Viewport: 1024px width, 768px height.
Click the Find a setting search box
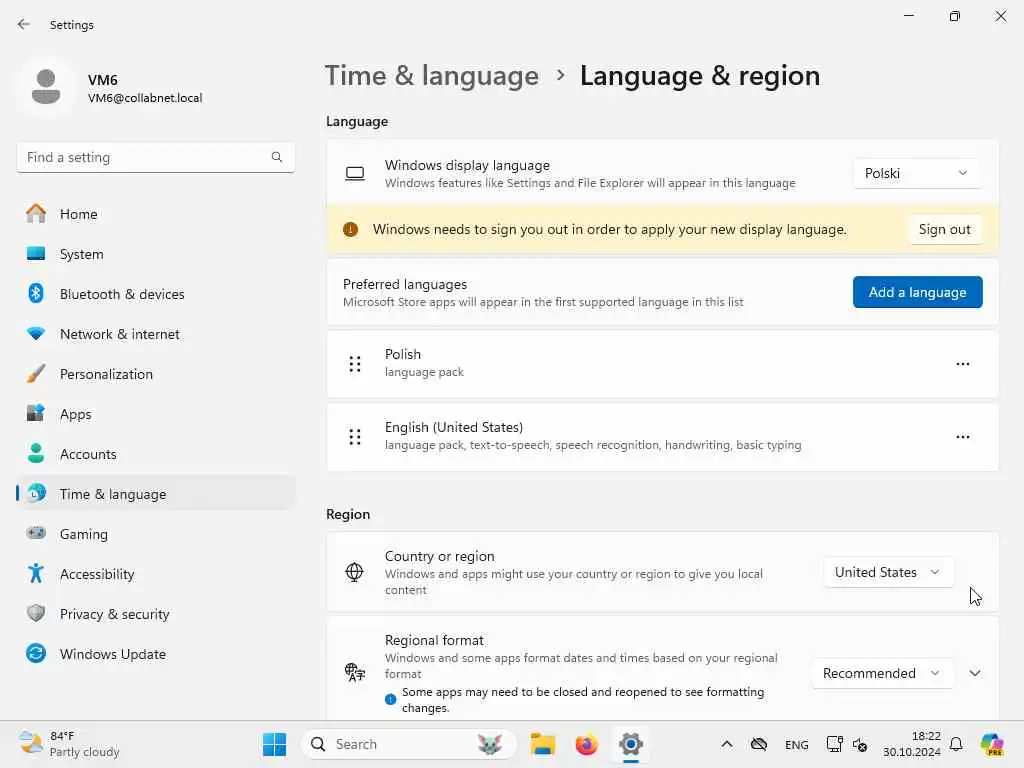[x=155, y=157]
